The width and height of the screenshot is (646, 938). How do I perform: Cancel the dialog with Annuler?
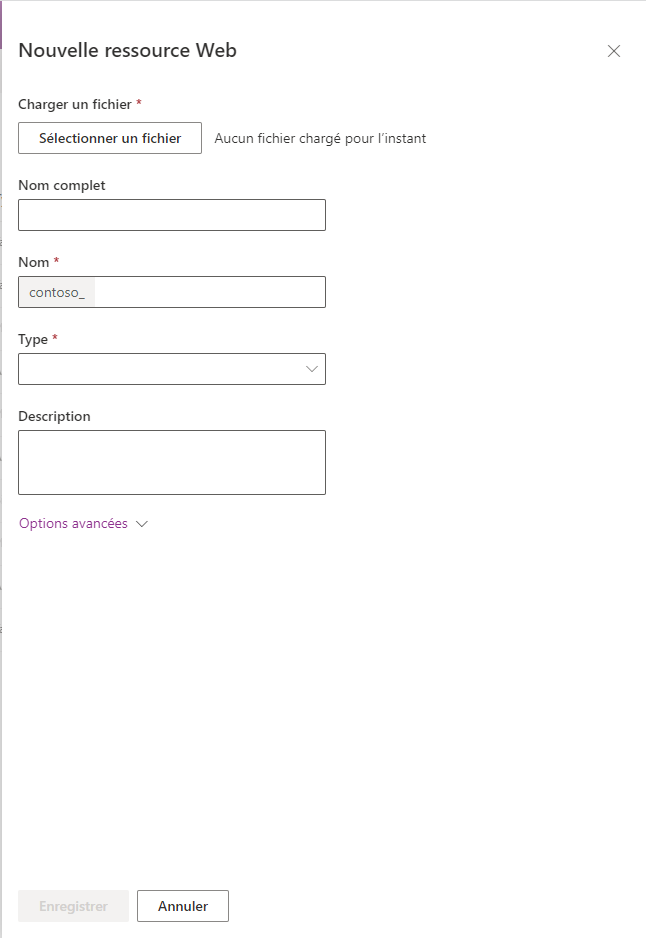182,906
